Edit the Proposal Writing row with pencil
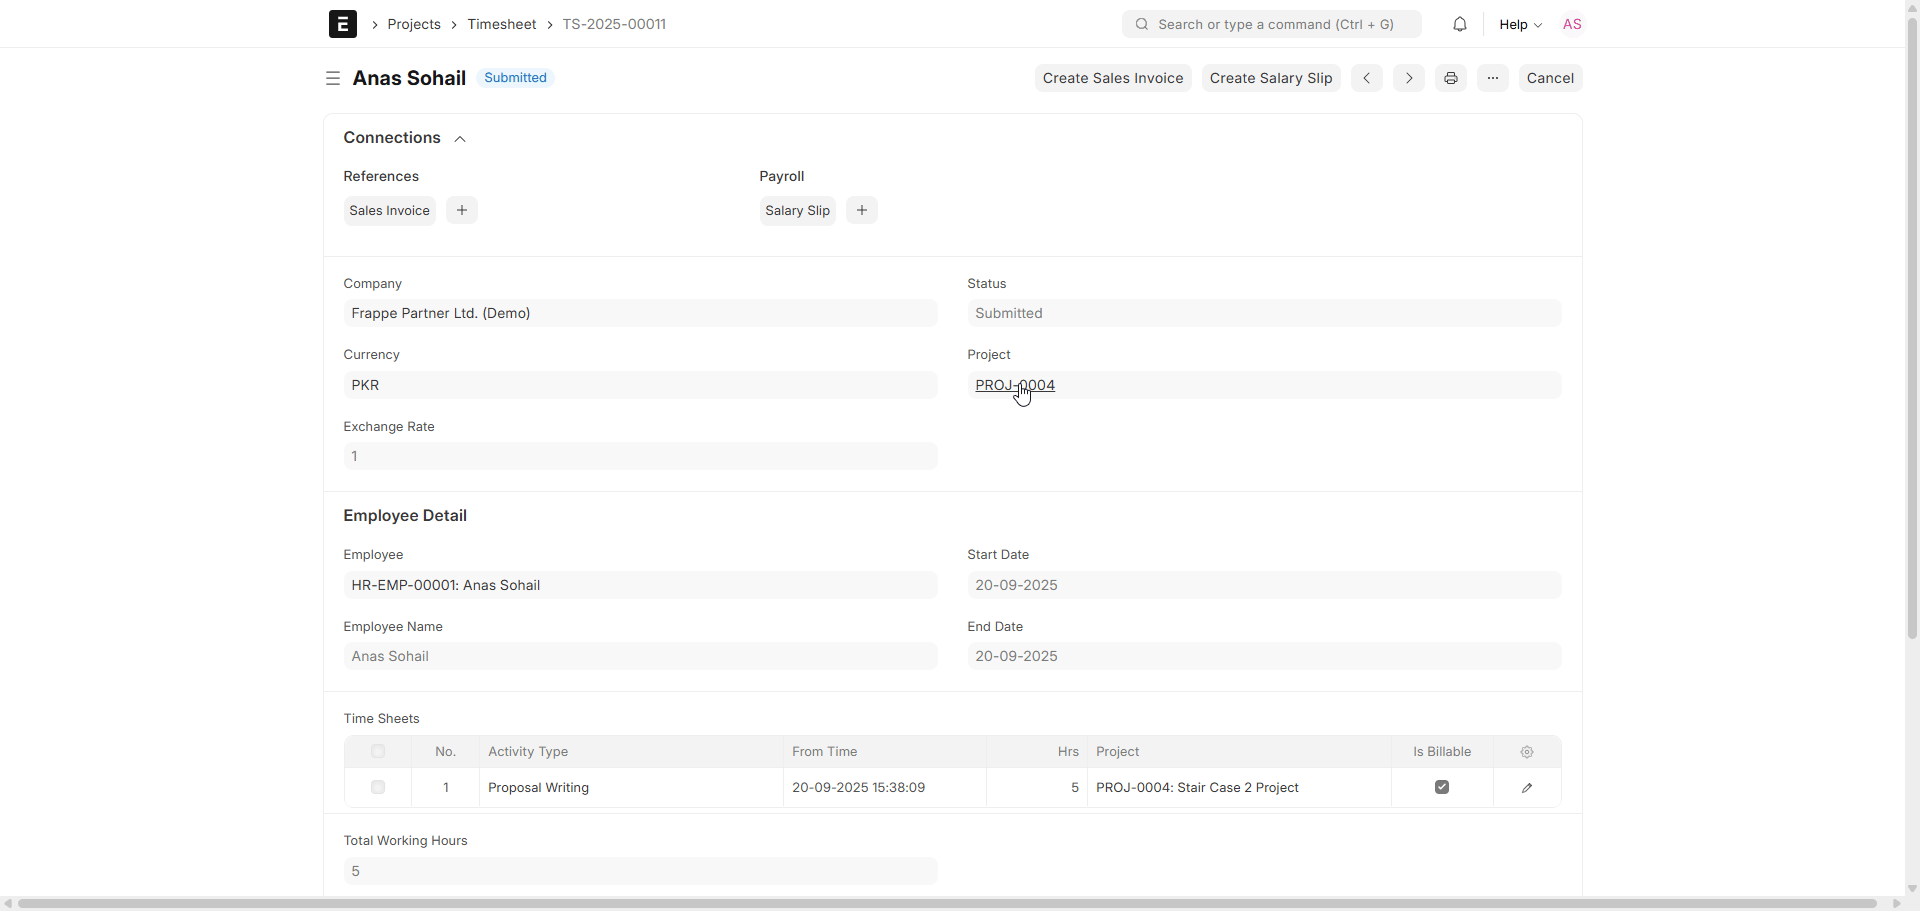Viewport: 1920px width, 911px height. 1526,788
